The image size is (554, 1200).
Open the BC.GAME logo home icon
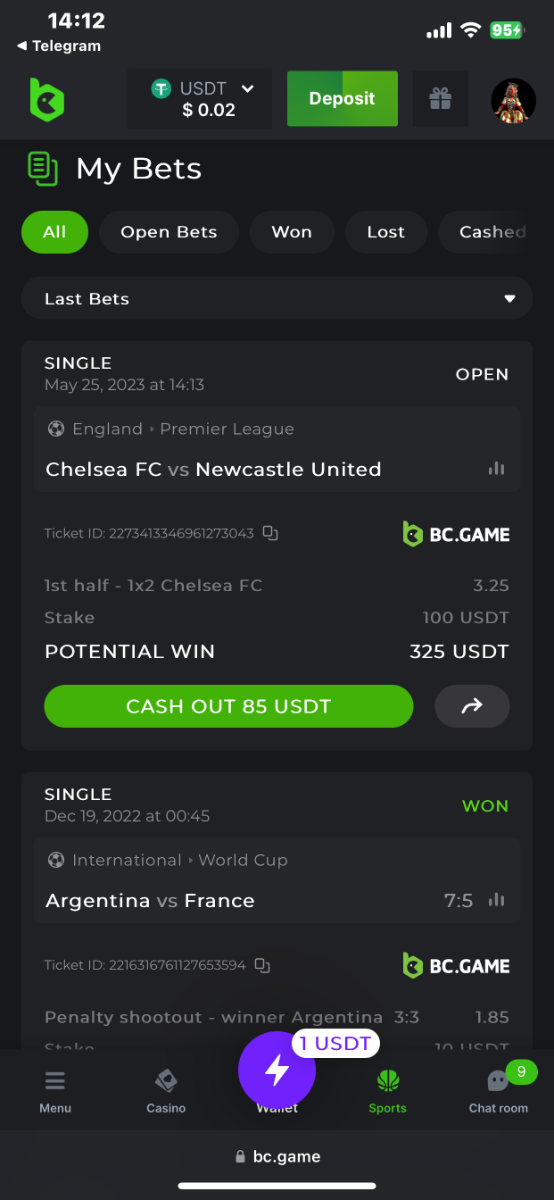(46, 99)
